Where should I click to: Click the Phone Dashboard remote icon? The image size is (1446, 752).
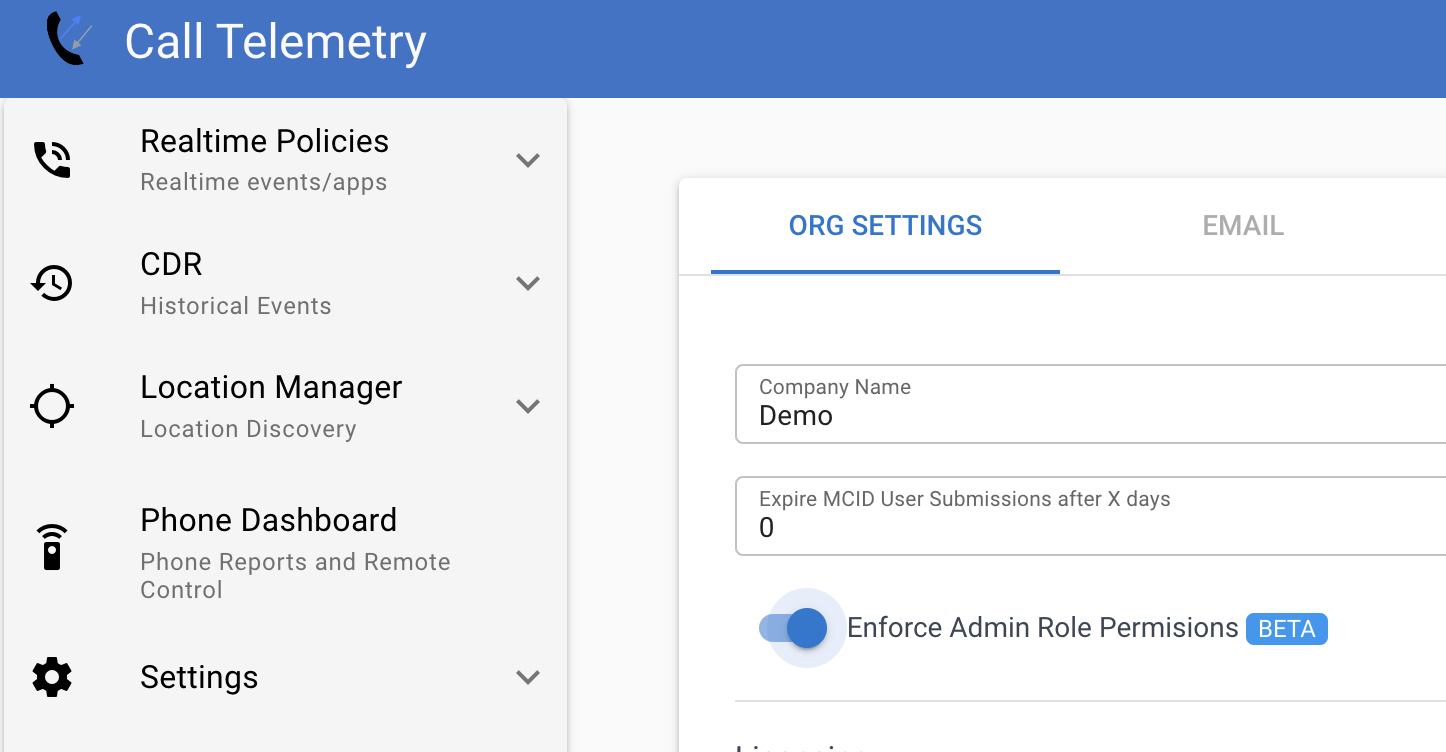pos(52,547)
